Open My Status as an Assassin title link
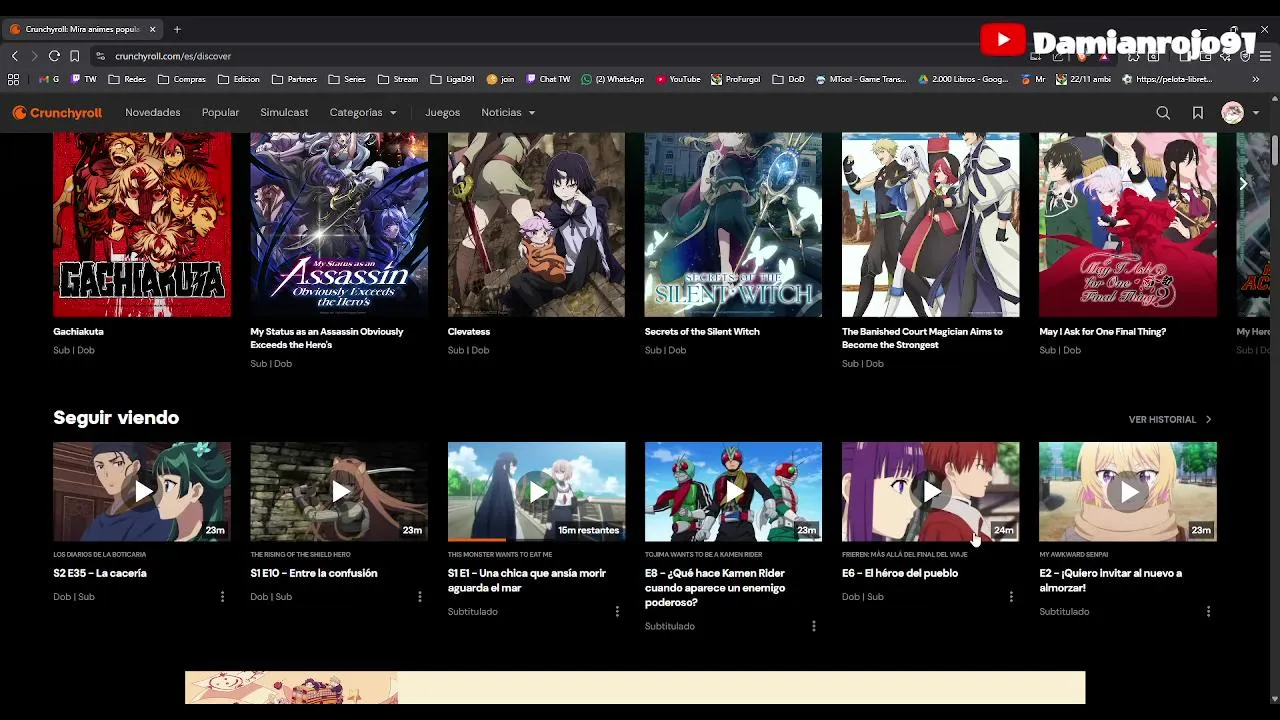This screenshot has width=1280, height=720. point(327,338)
